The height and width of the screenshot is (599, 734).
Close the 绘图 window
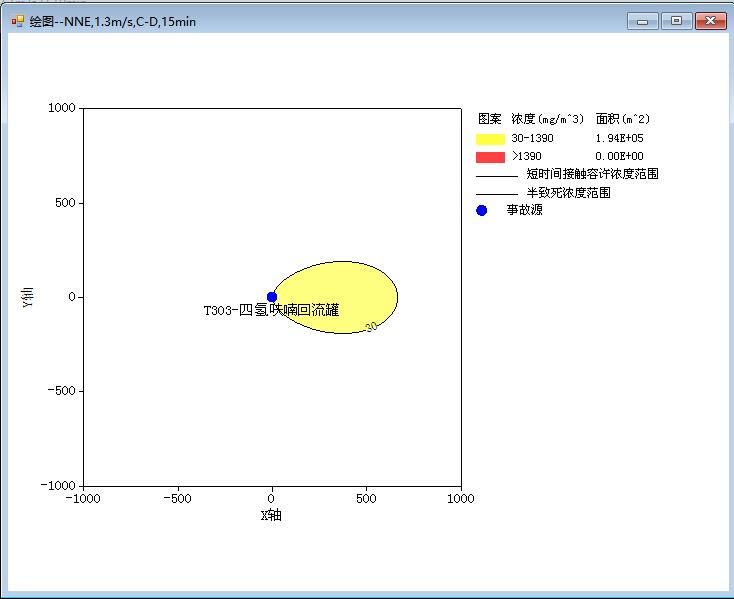(711, 21)
